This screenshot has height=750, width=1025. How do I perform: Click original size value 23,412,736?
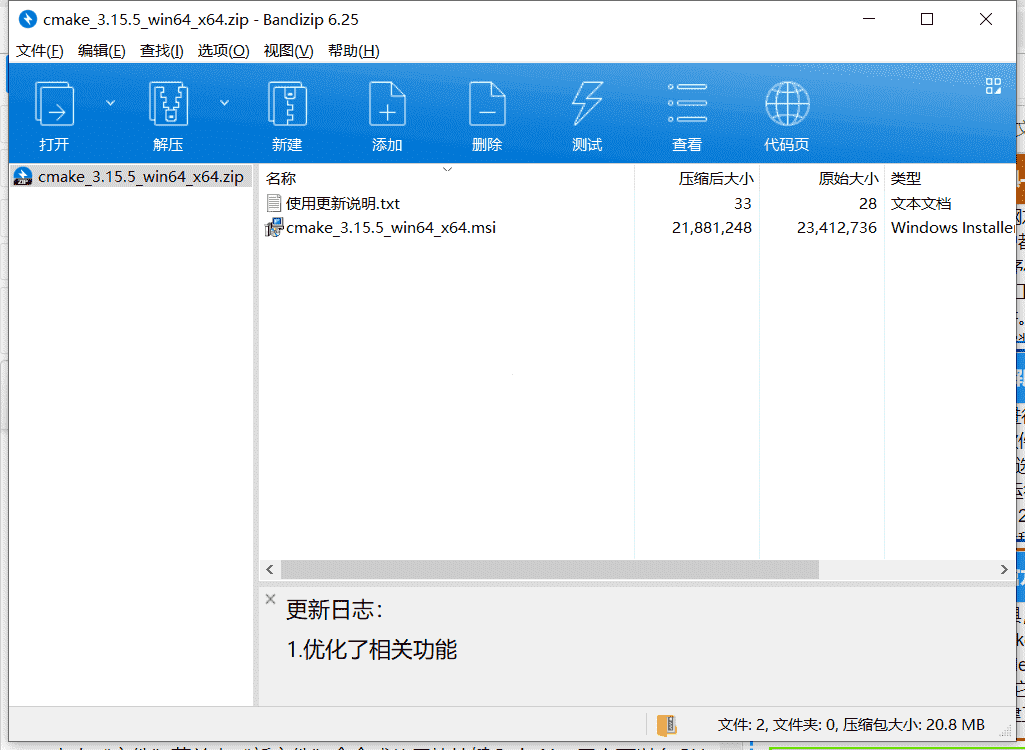pos(837,228)
